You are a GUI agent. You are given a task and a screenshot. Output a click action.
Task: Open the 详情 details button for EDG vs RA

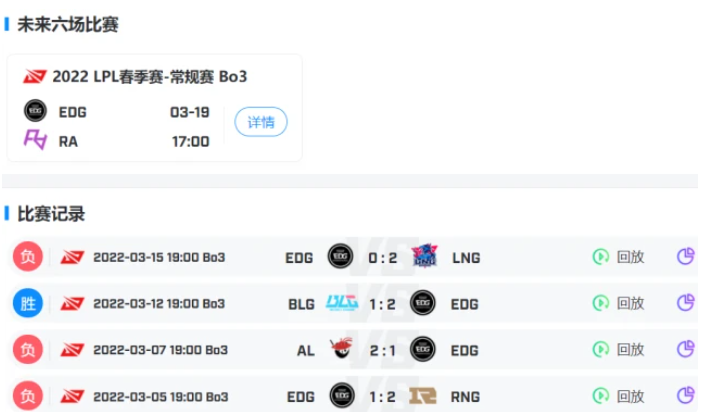(x=261, y=122)
